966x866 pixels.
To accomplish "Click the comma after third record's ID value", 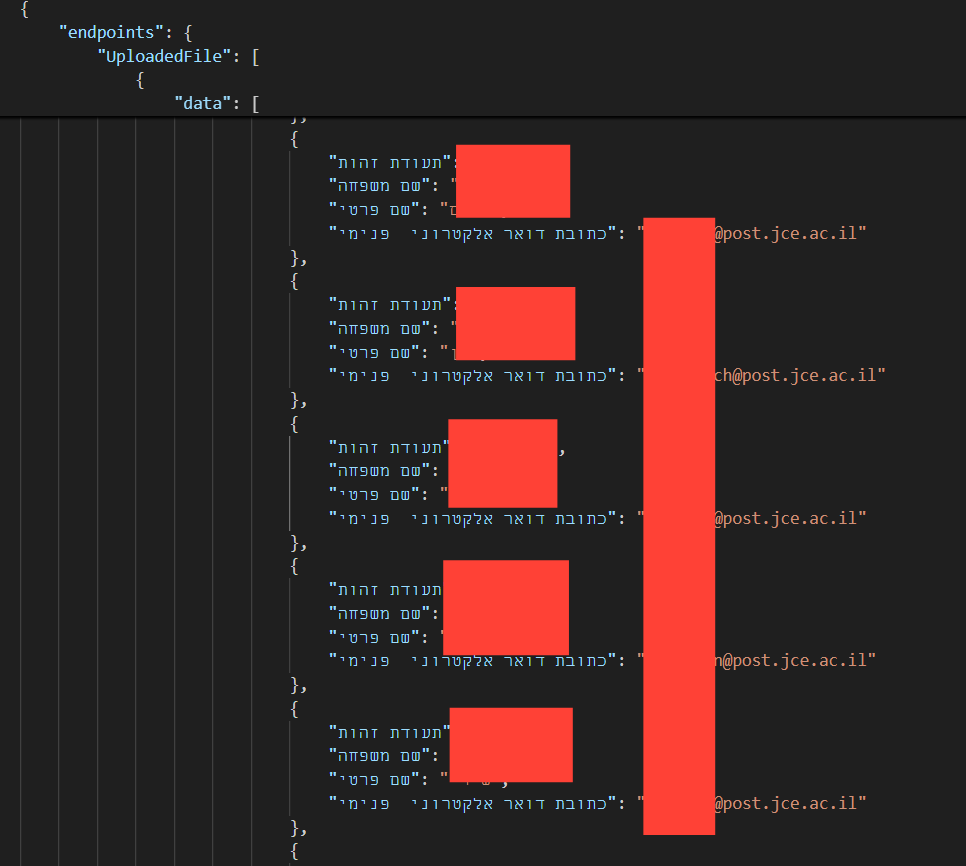I will 562,451.
